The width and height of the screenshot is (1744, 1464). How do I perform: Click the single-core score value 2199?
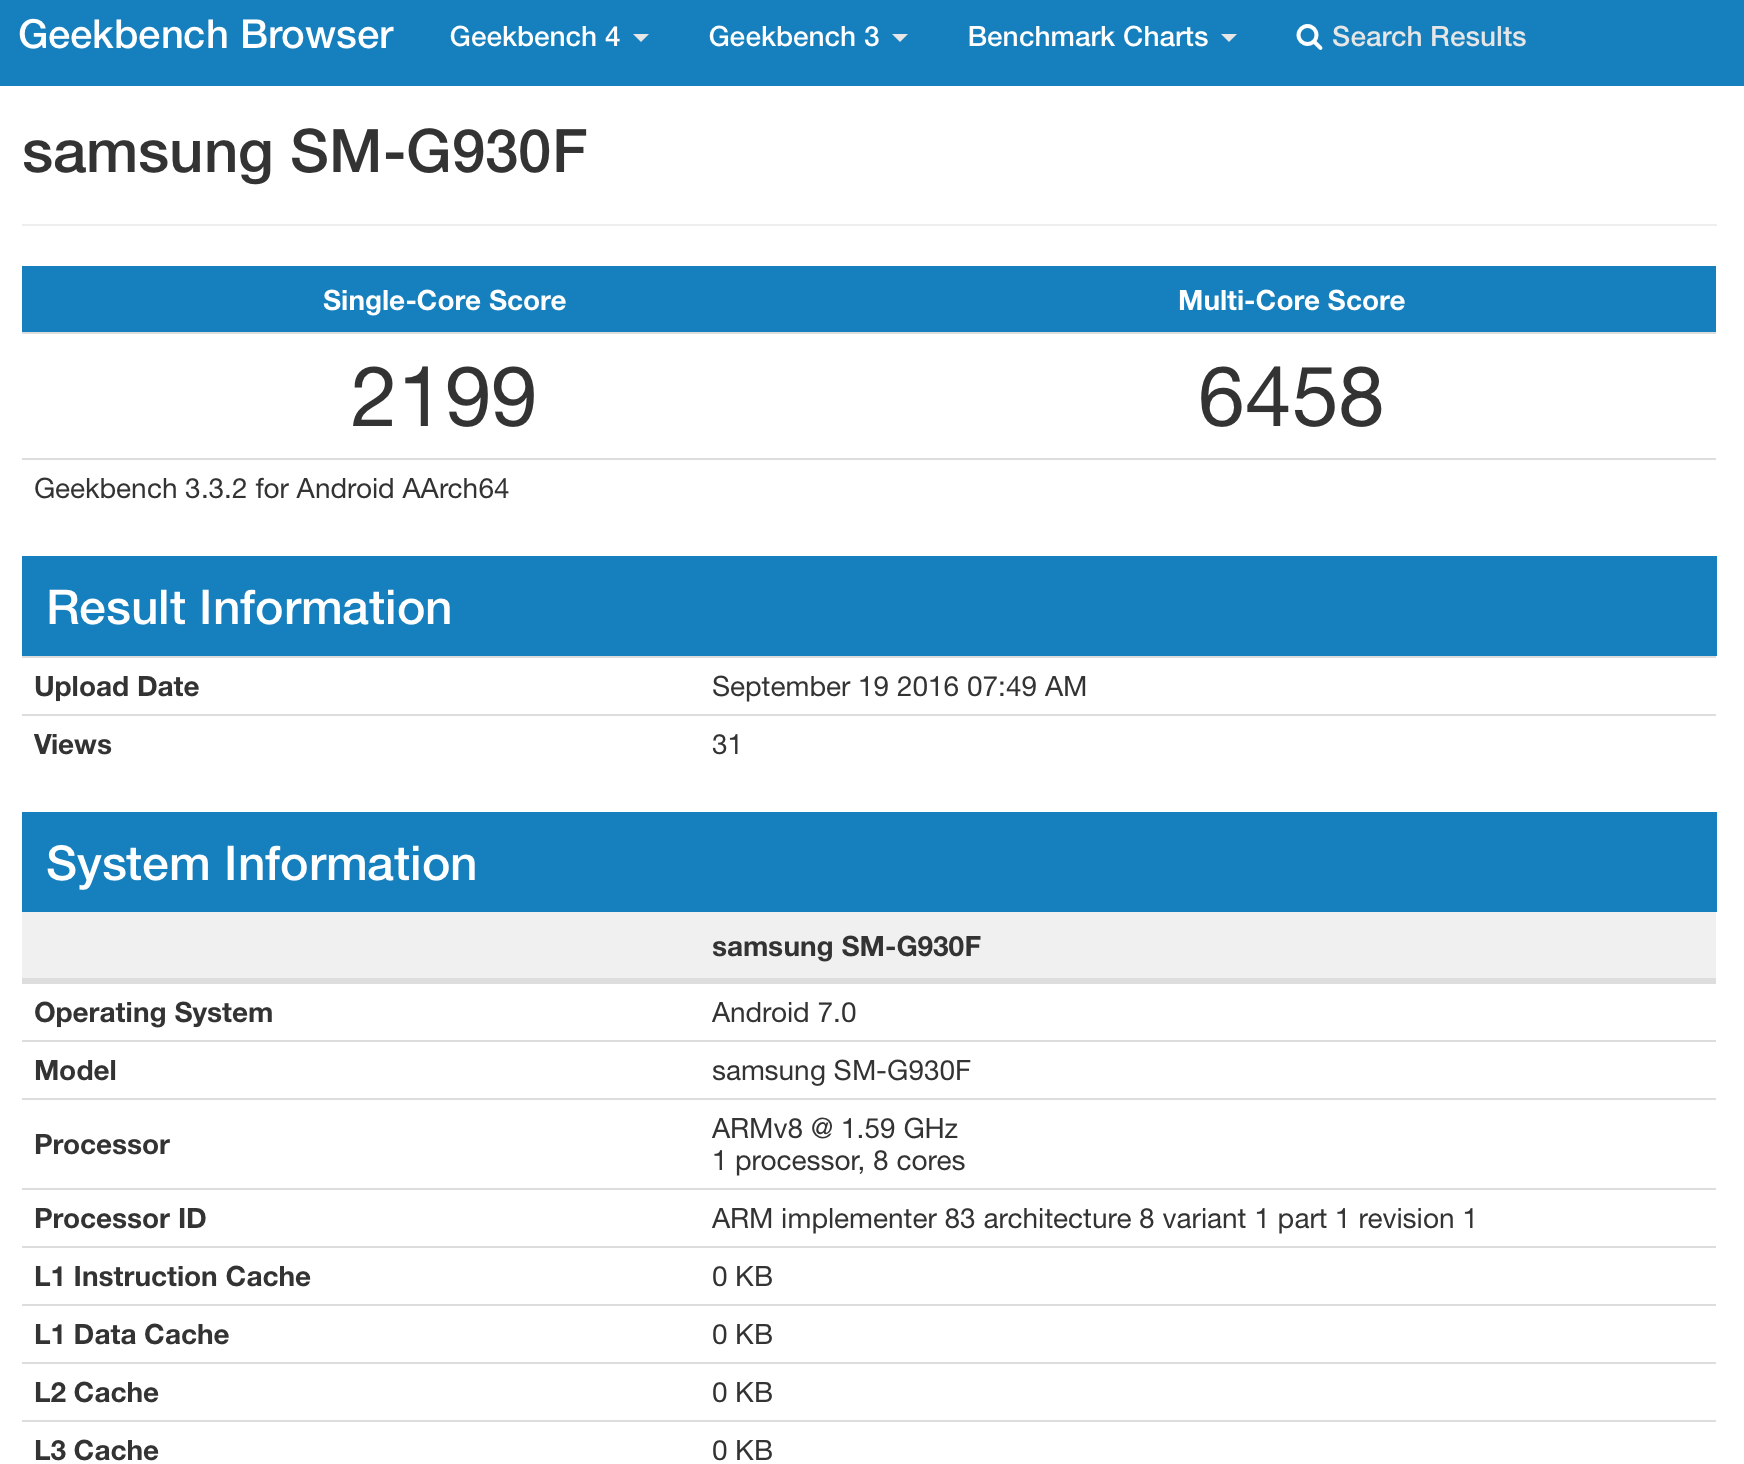[443, 397]
